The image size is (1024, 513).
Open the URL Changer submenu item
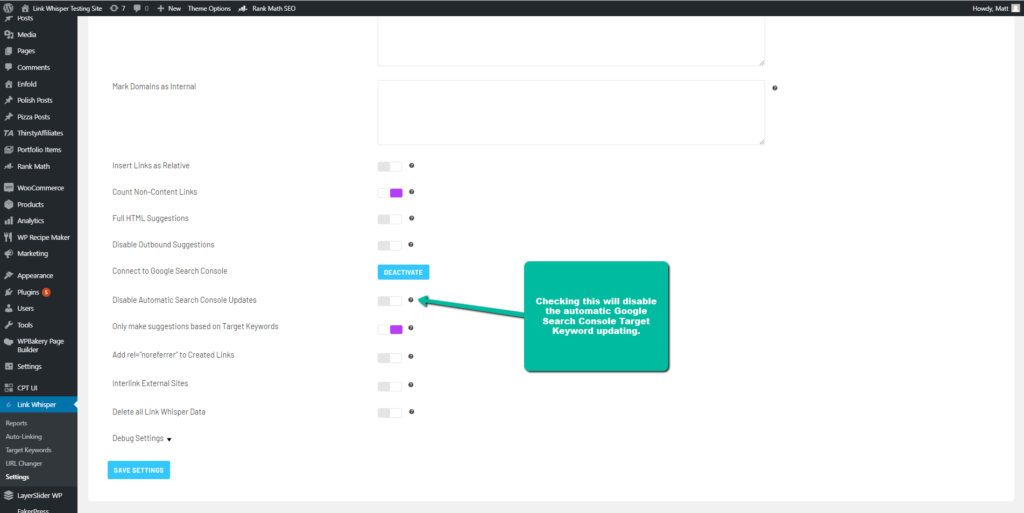[x=24, y=463]
